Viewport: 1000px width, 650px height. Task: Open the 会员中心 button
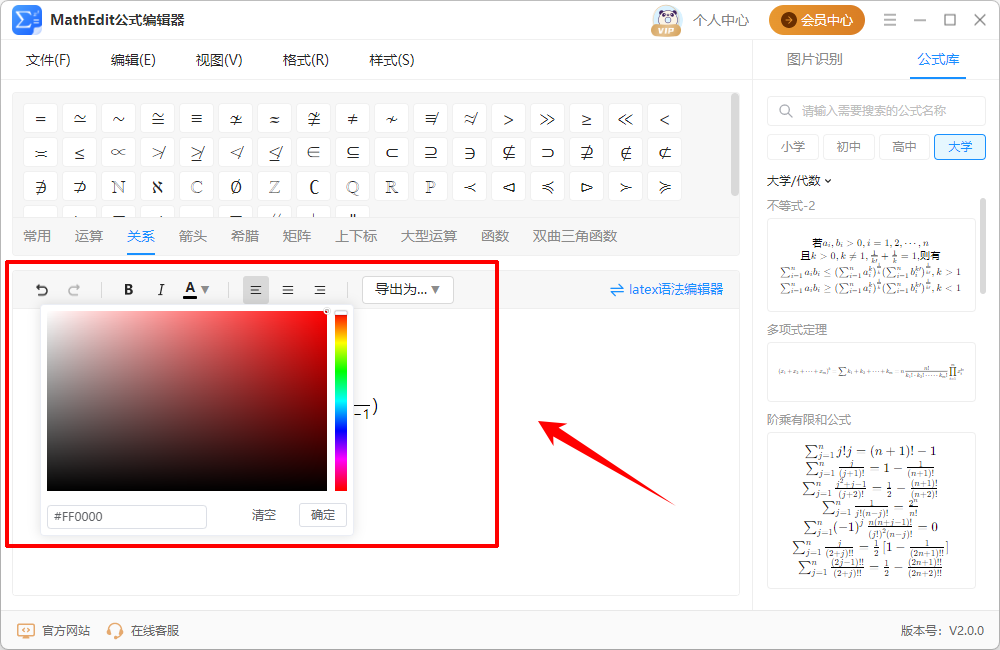[x=816, y=20]
